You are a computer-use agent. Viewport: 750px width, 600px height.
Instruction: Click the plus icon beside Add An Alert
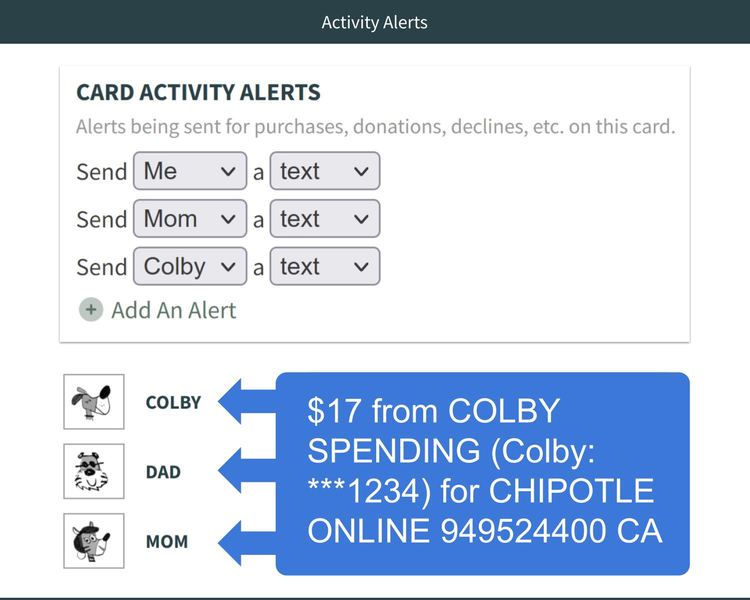point(91,310)
